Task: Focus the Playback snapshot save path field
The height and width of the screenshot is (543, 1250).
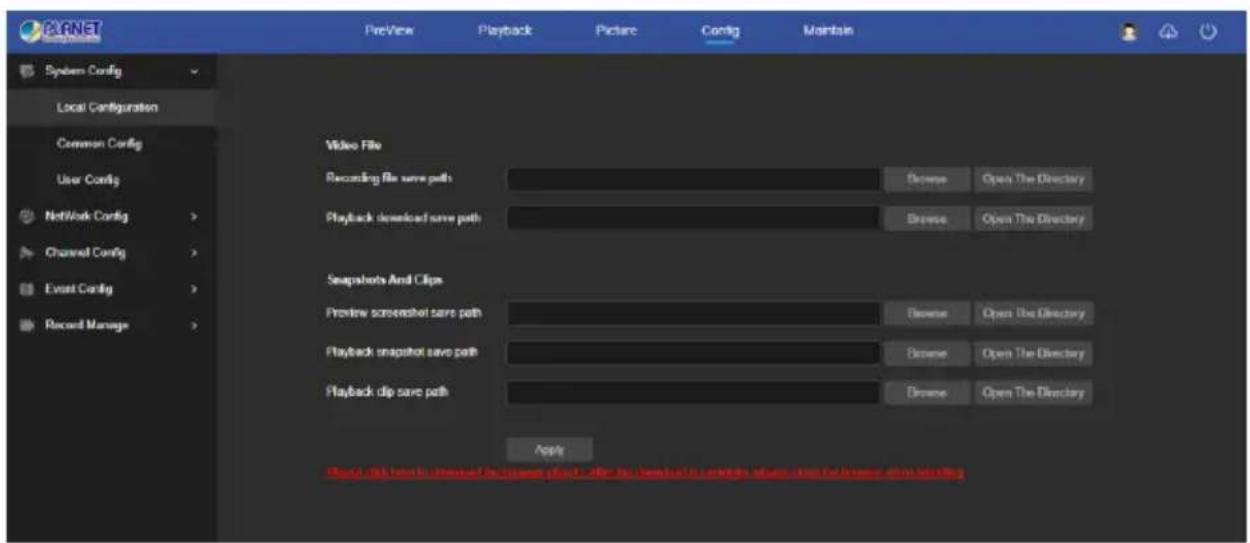Action: click(693, 354)
